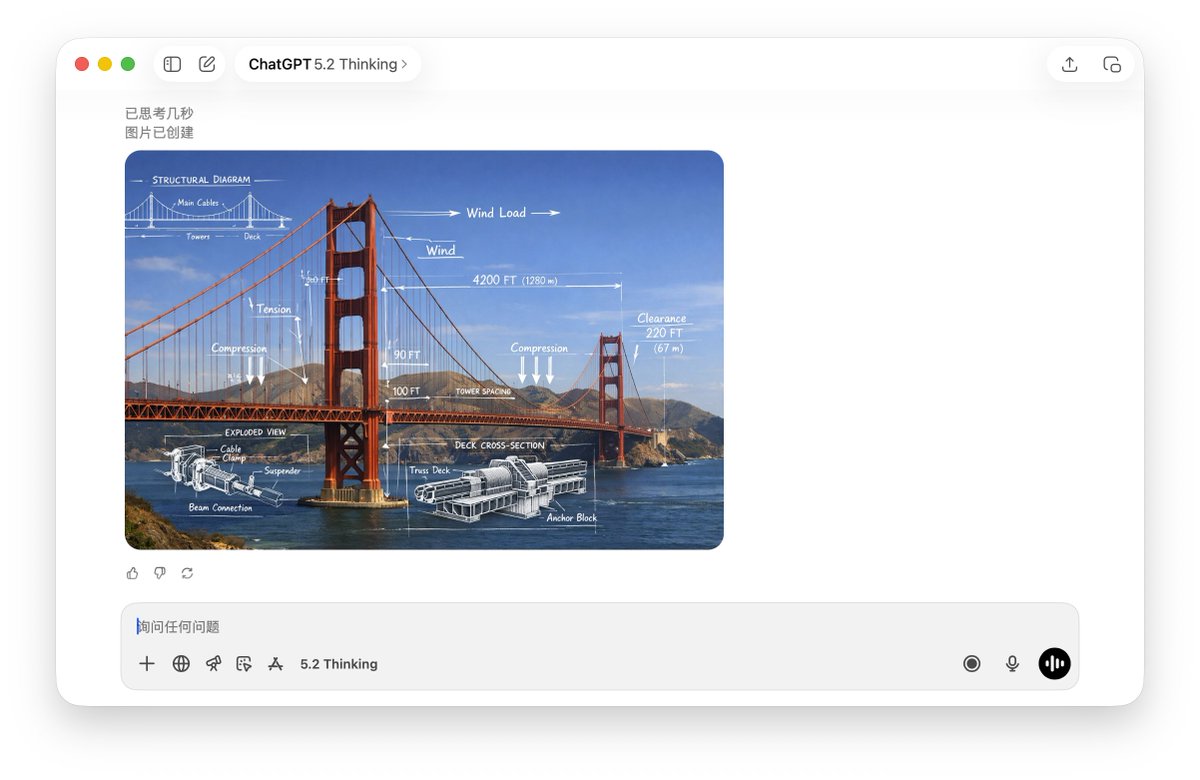Enable web search with the globe icon
Image resolution: width=1200 pixels, height=780 pixels.
tap(181, 663)
